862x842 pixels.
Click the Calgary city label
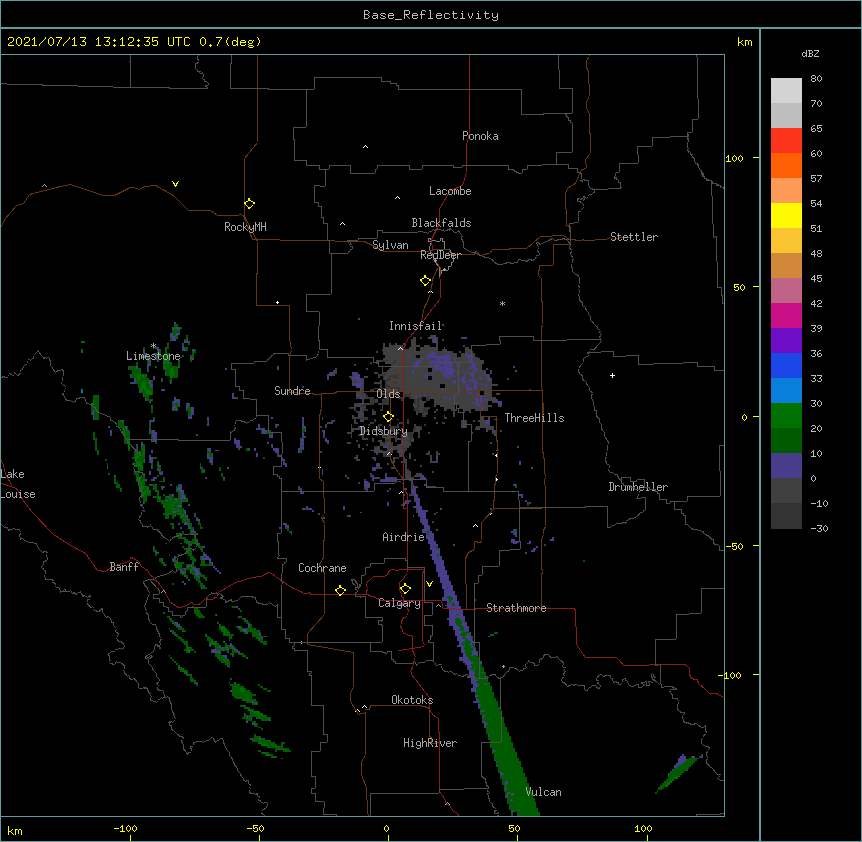click(x=399, y=603)
